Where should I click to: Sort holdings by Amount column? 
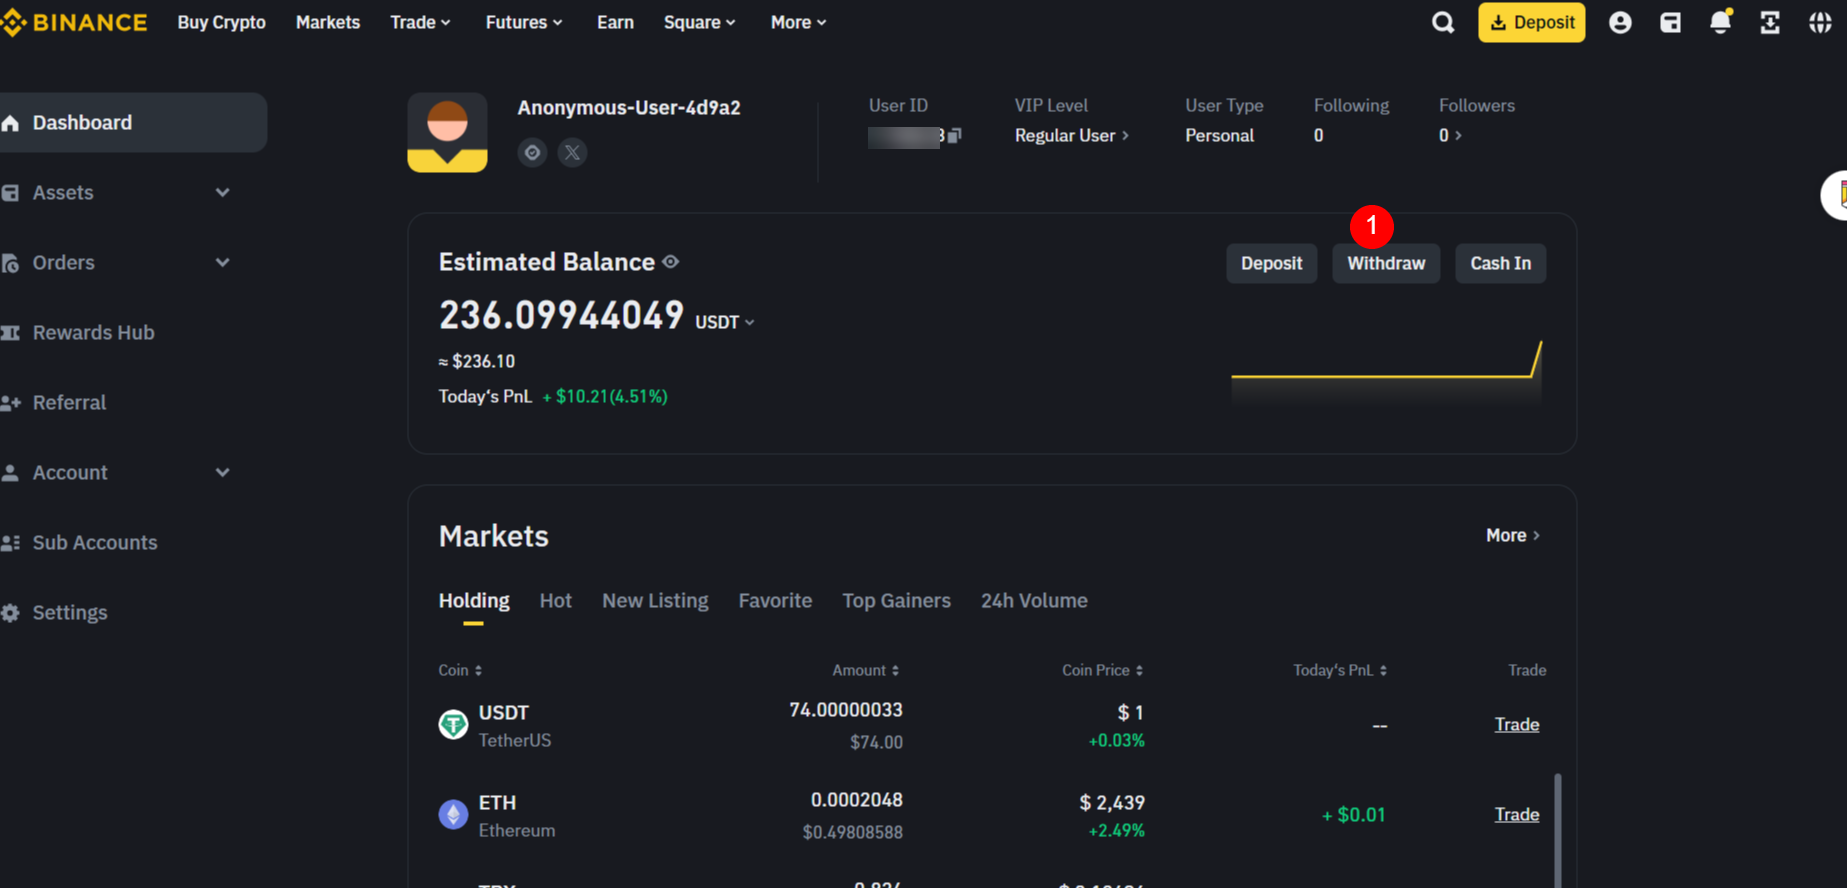[x=866, y=670]
